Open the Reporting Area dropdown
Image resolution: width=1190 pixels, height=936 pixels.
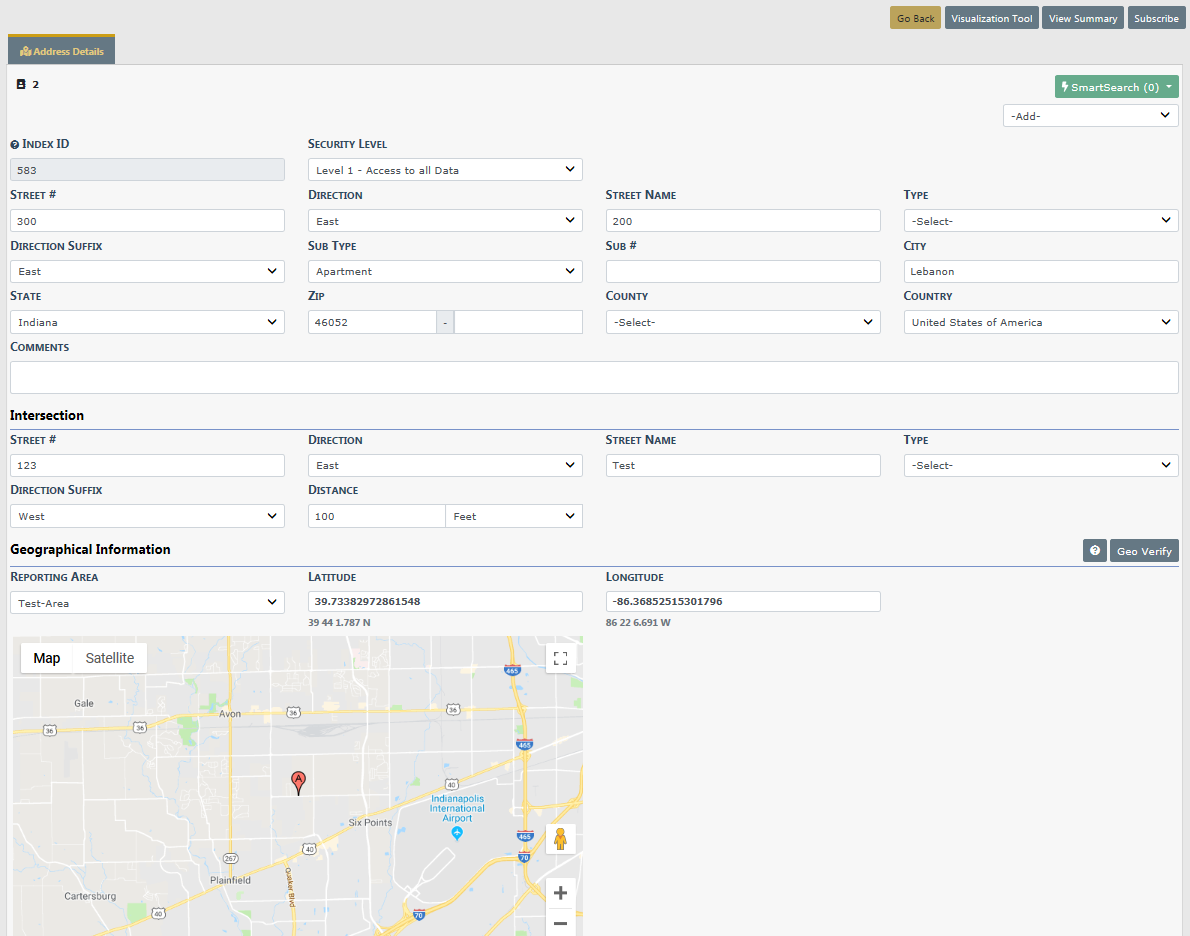147,603
